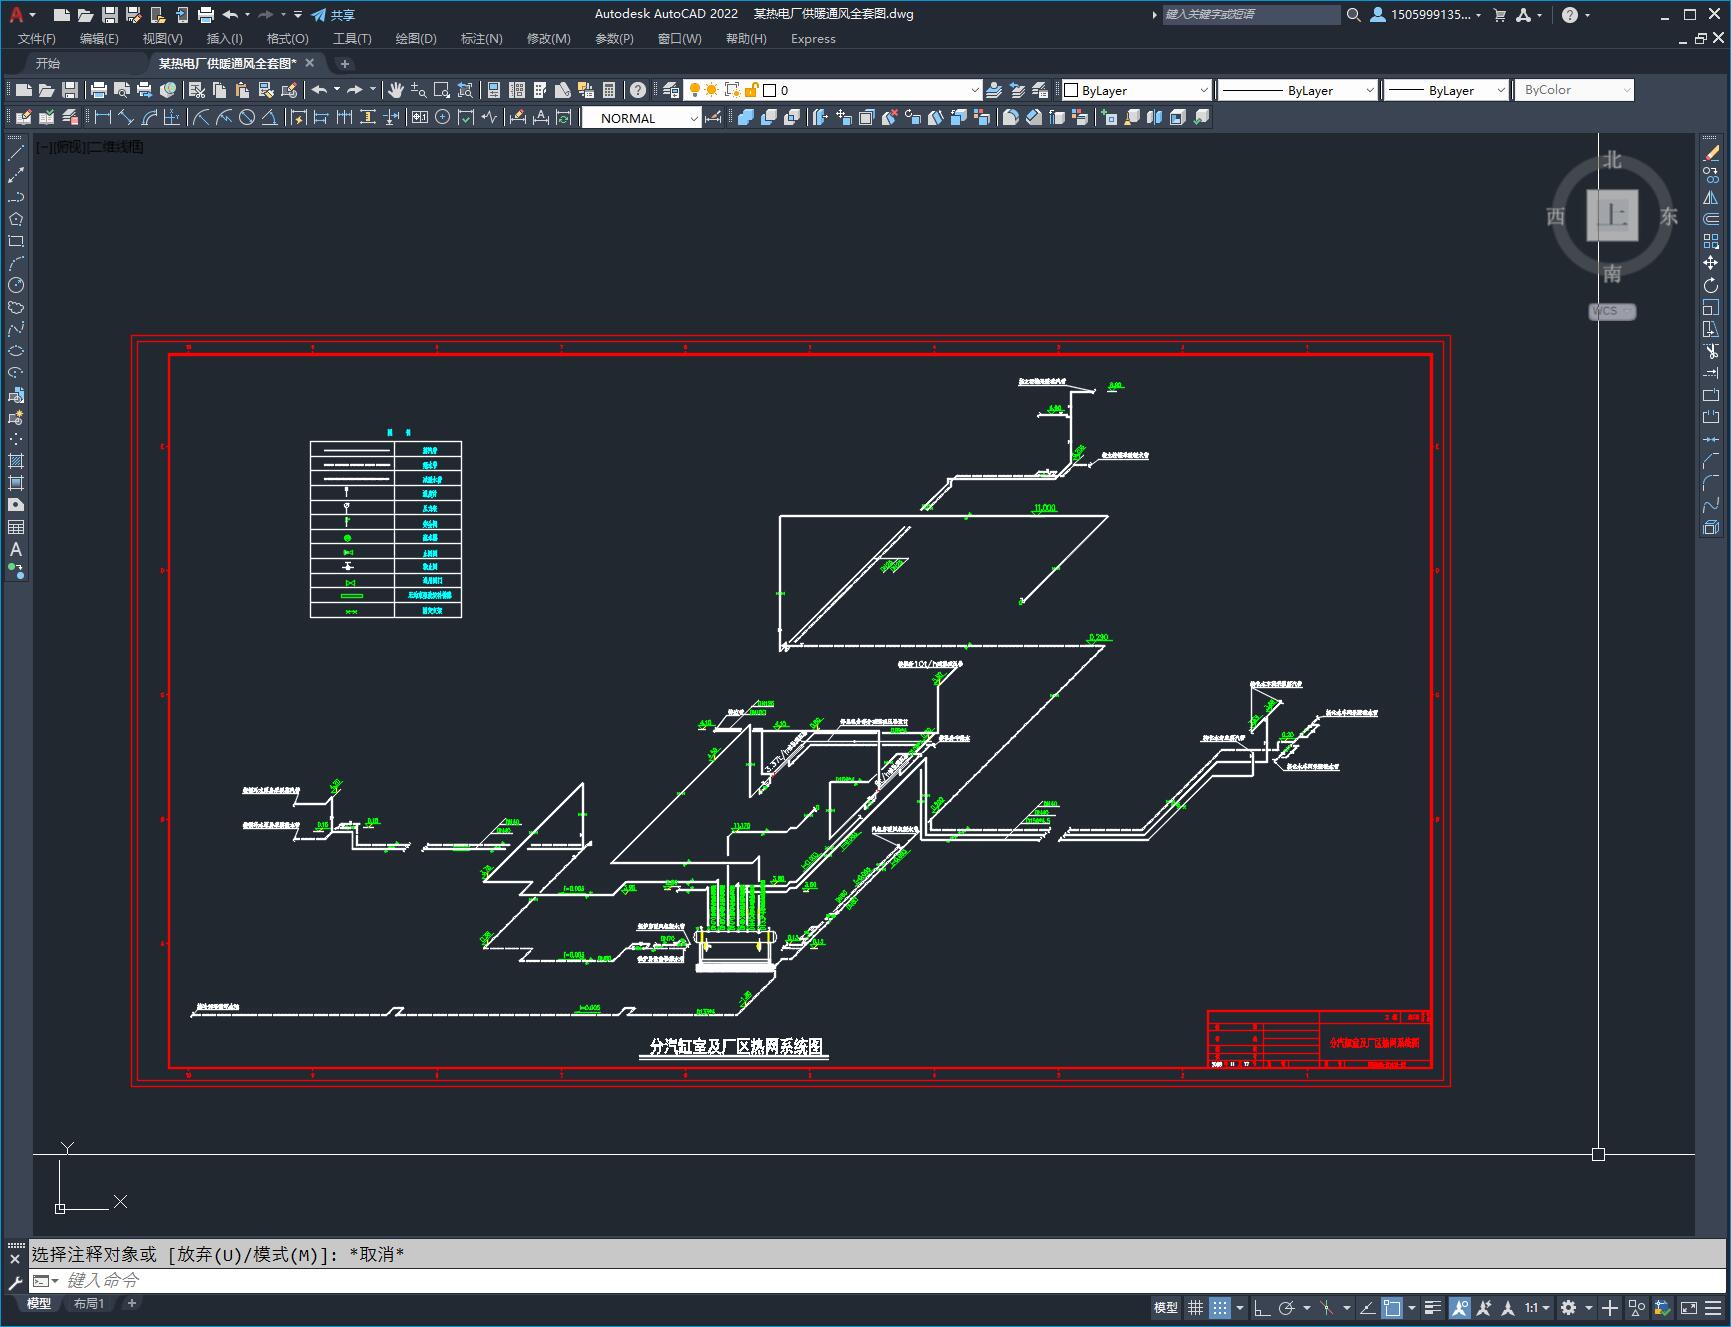Click the Plot (printer) icon in standard toolbar
The image size is (1731, 1327).
(99, 90)
